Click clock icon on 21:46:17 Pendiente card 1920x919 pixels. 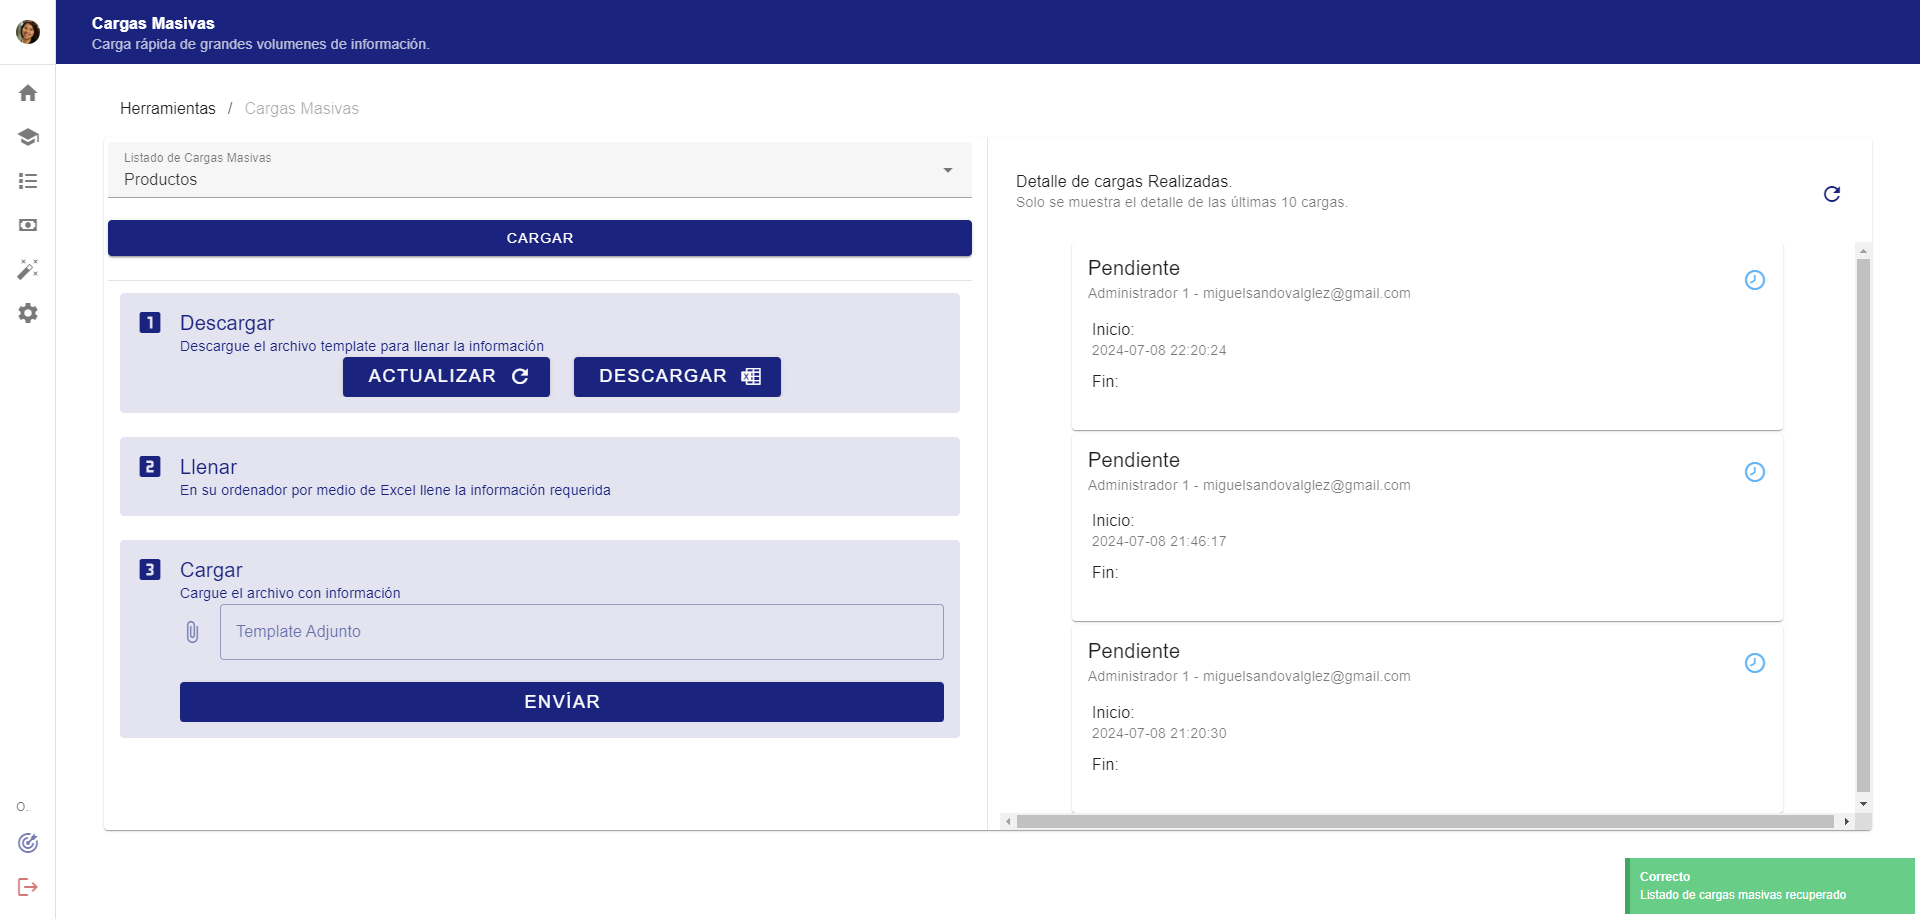coord(1755,472)
